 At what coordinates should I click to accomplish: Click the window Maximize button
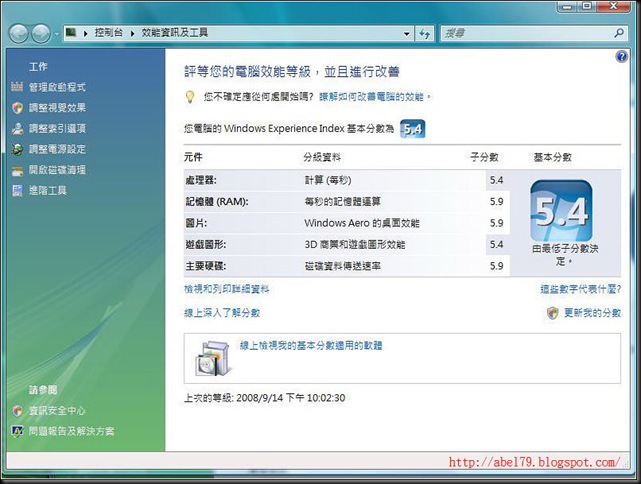(587, 6)
